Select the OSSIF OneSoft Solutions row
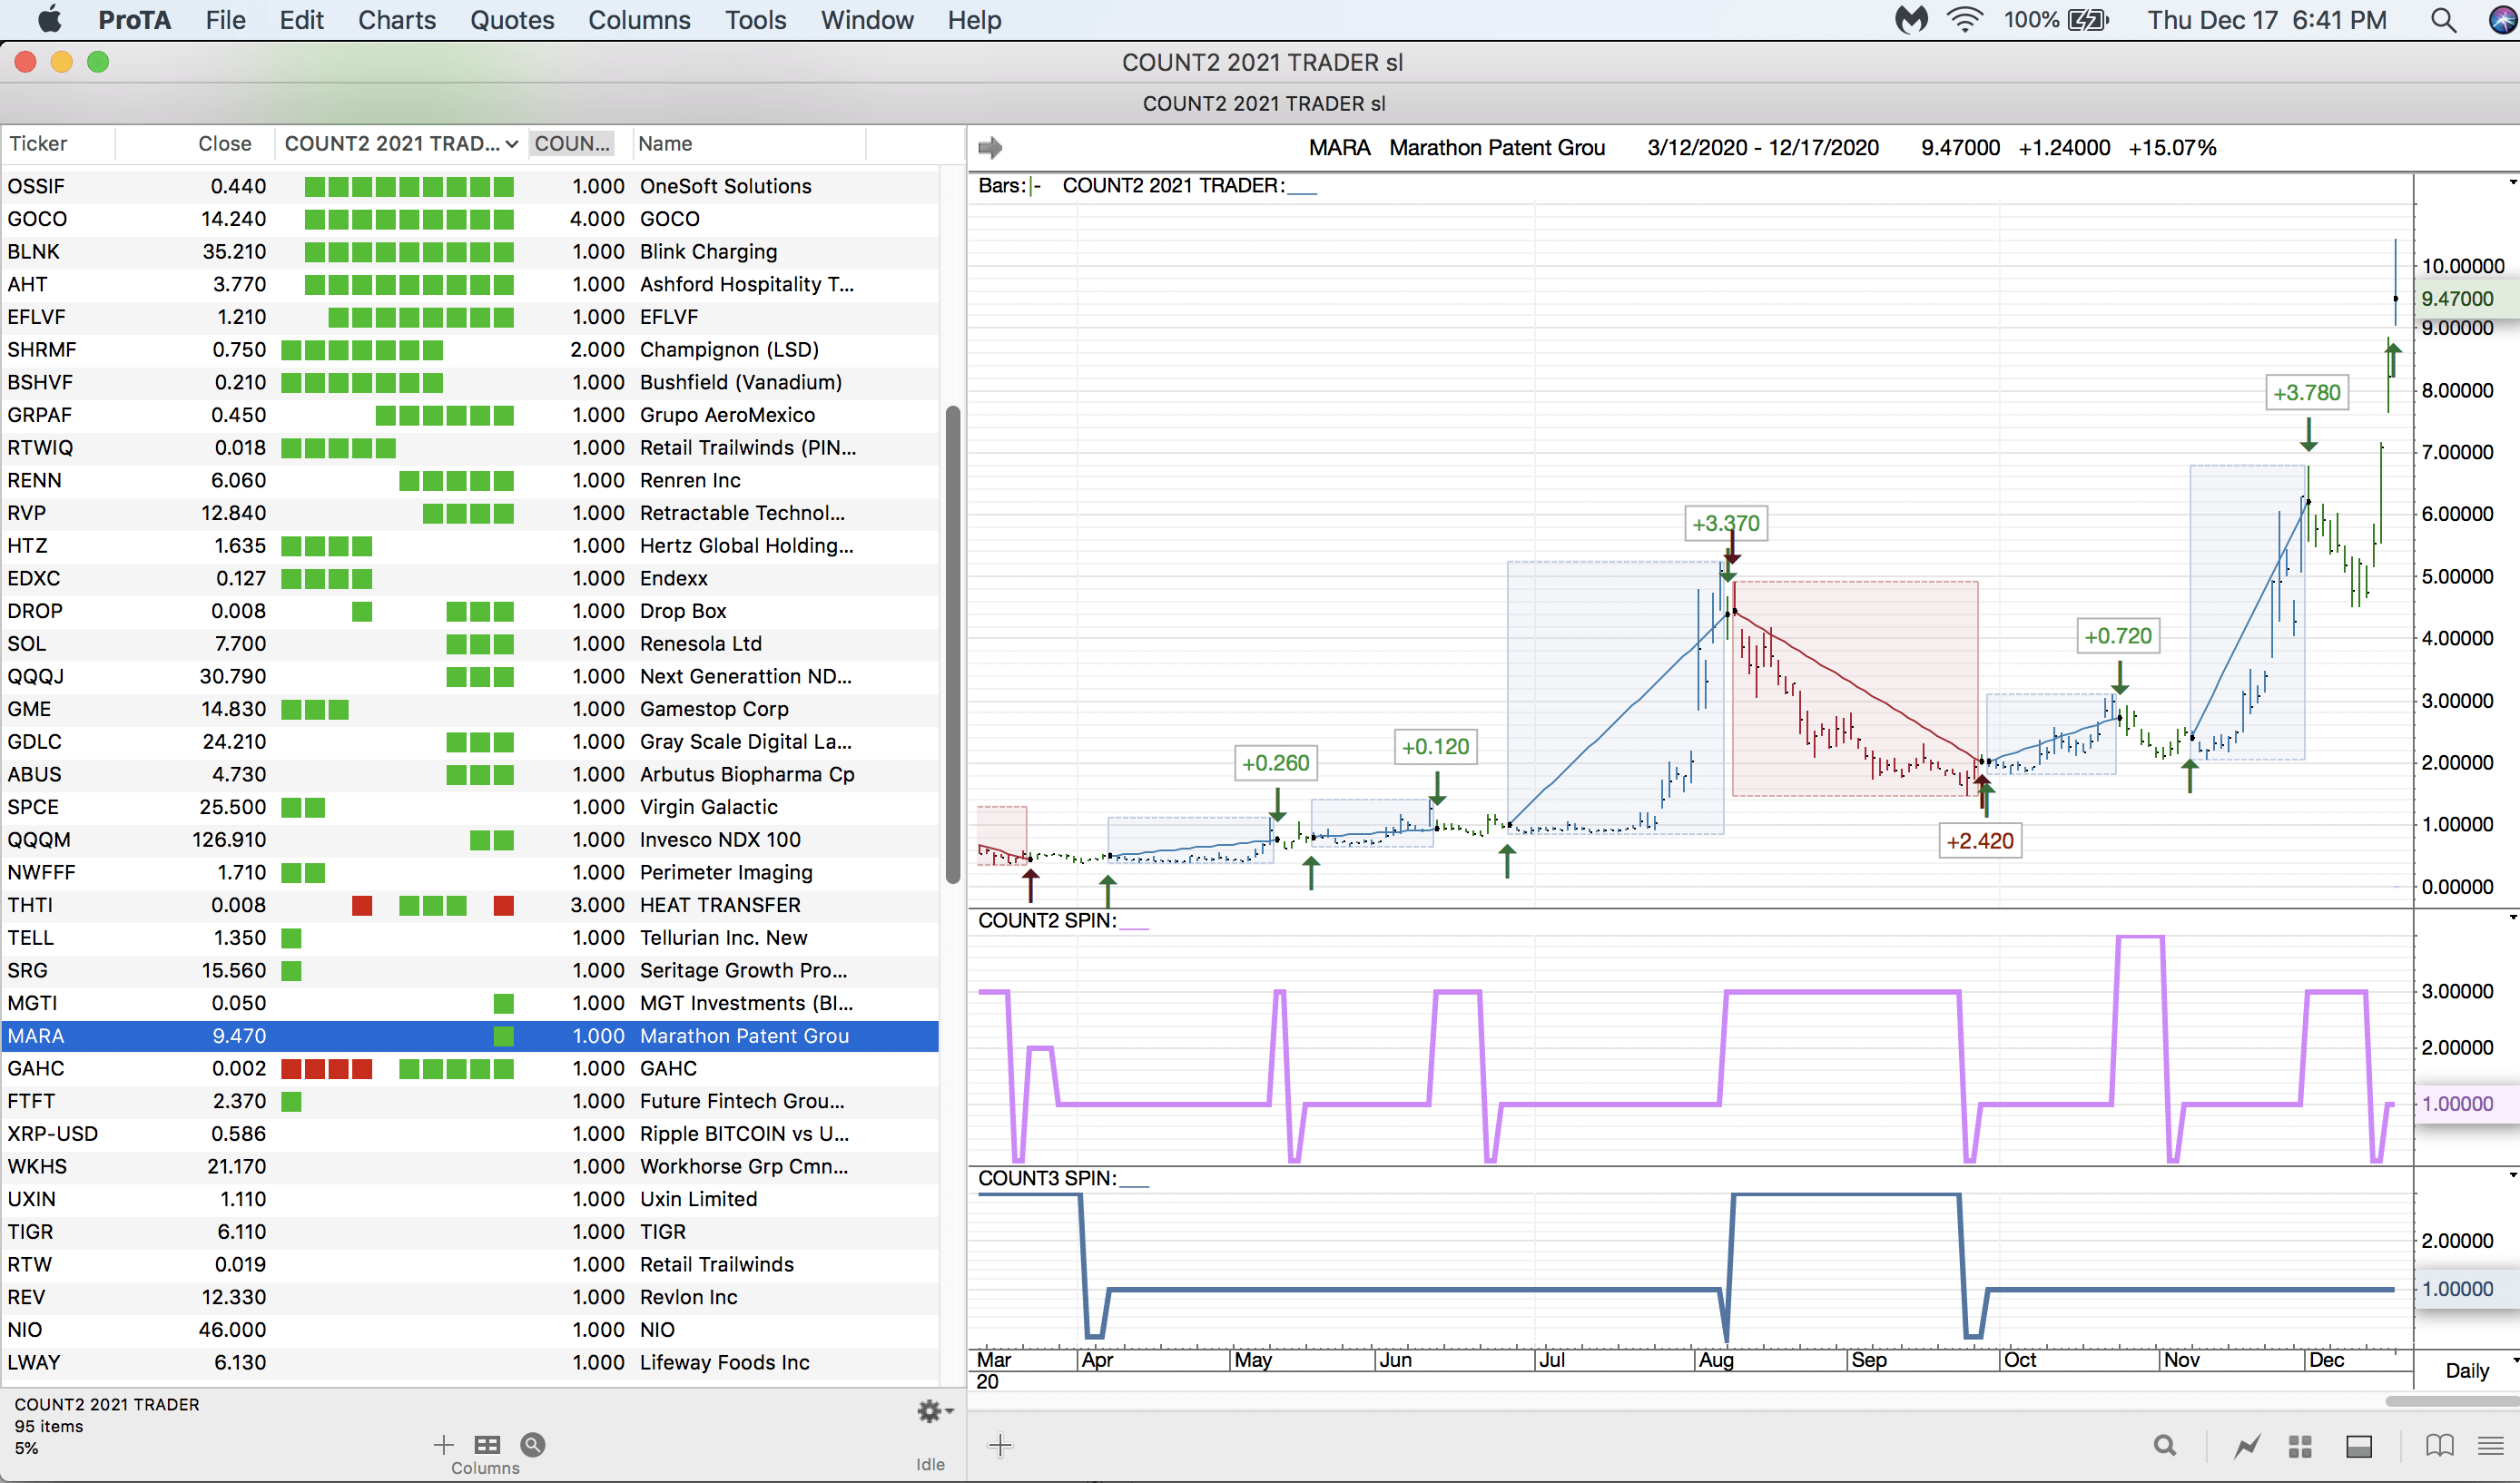This screenshot has width=2520, height=1483. coord(470,186)
